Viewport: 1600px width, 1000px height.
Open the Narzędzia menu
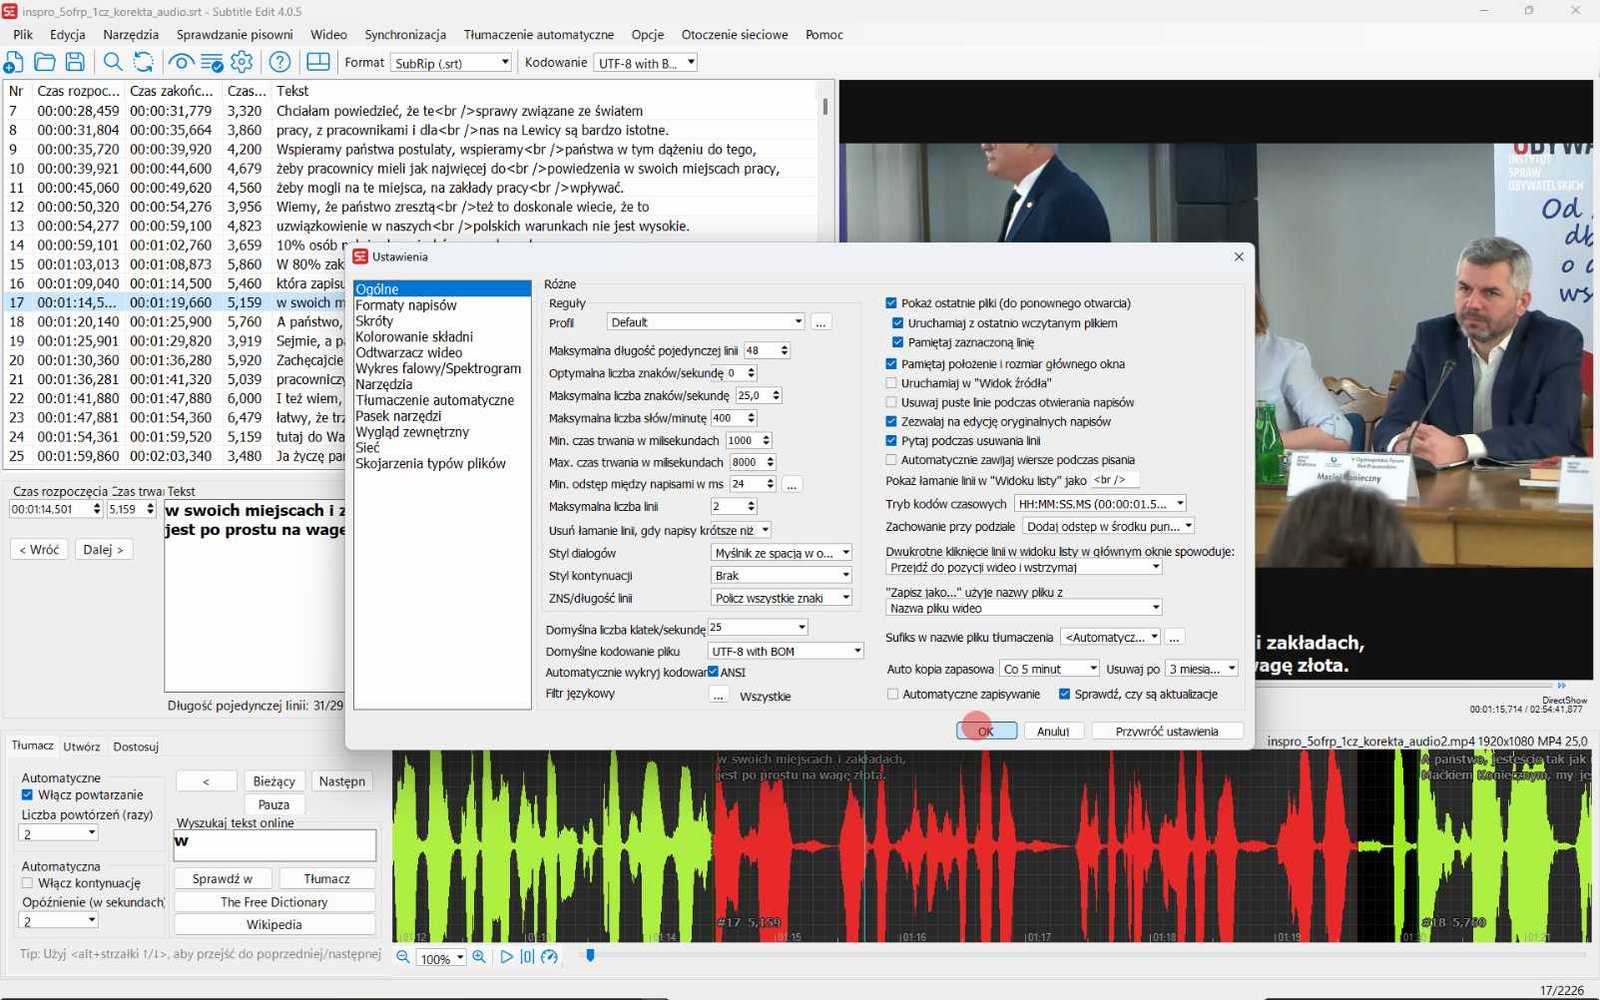tap(131, 34)
